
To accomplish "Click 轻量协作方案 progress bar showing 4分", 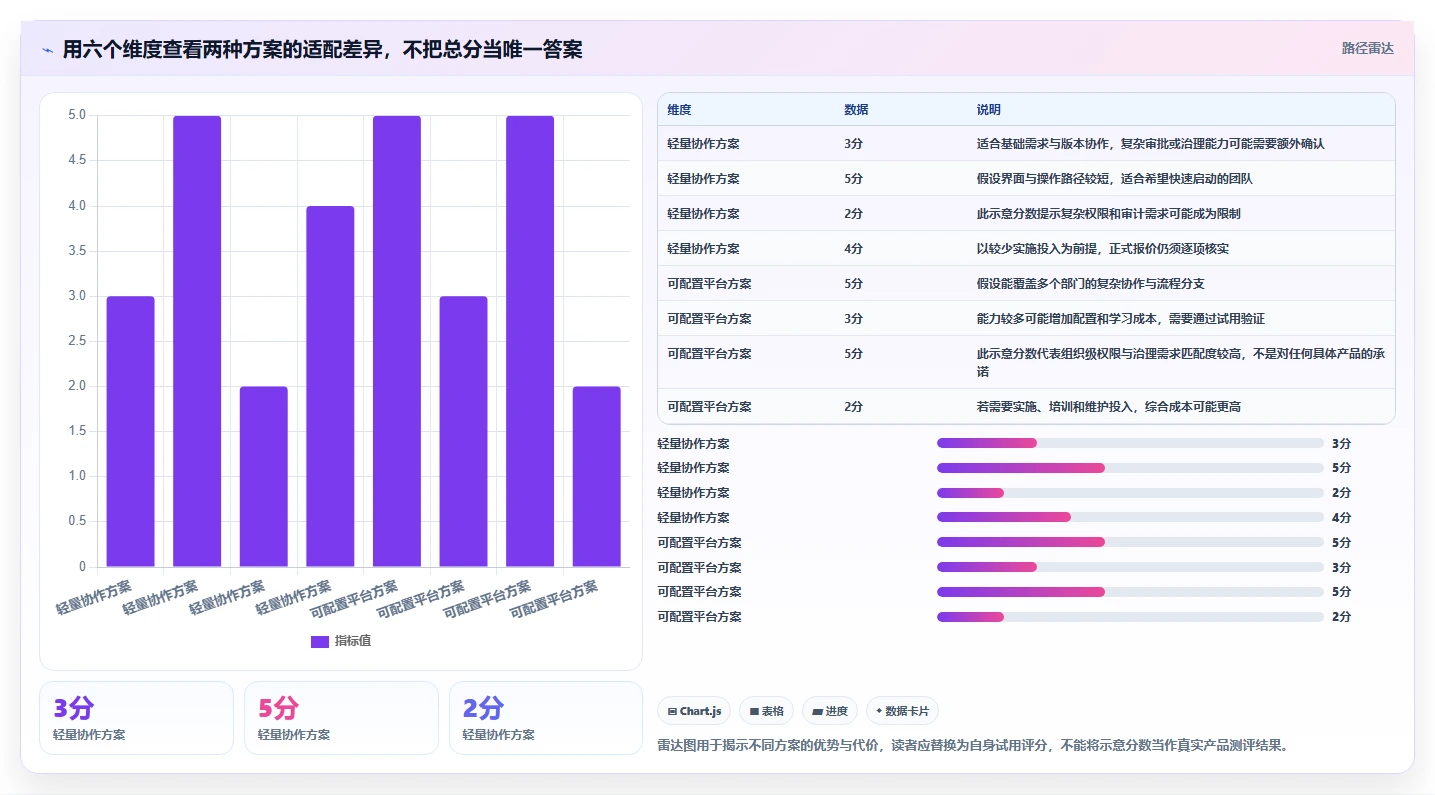I will point(1130,518).
